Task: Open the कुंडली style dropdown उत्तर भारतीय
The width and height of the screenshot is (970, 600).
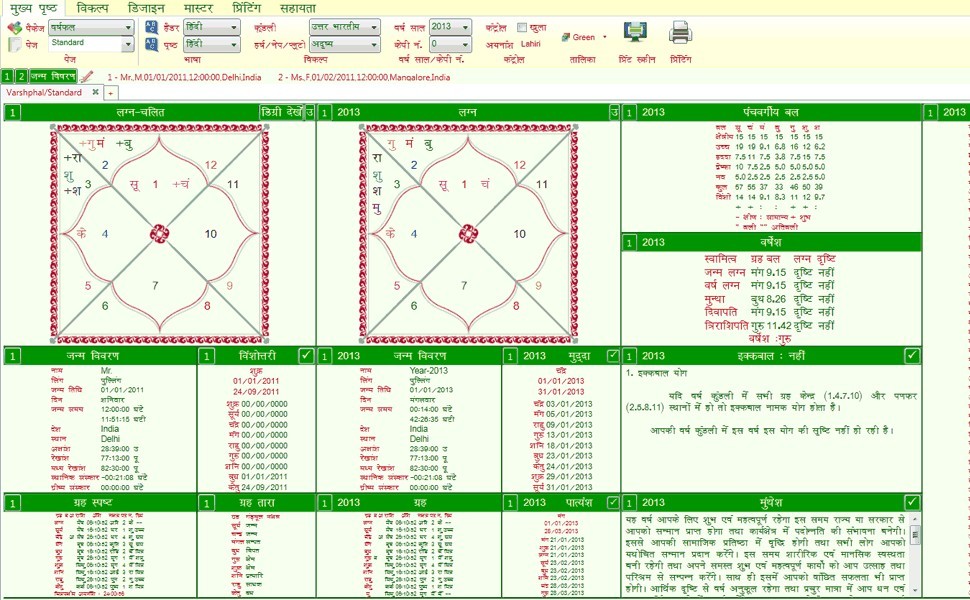Action: [x=345, y=27]
